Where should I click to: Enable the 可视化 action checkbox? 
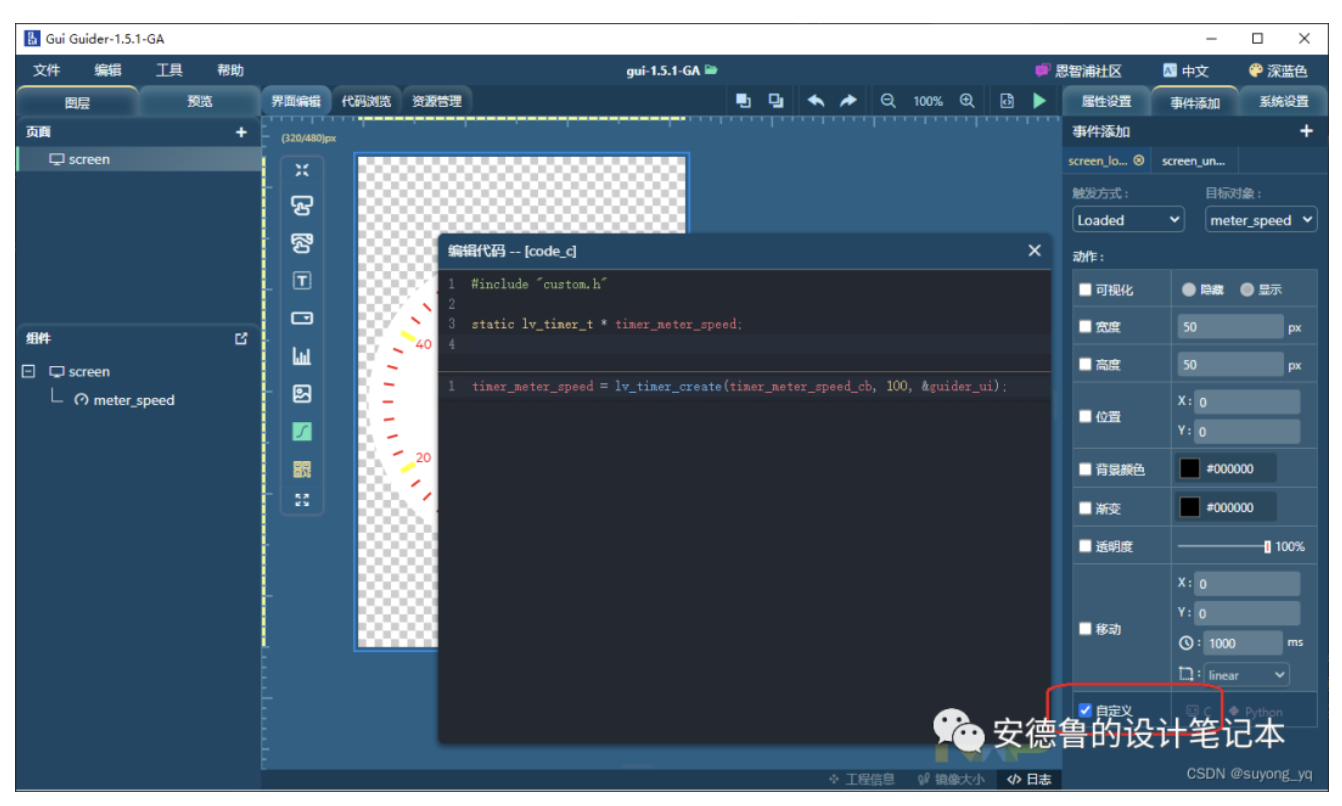(x=1085, y=290)
